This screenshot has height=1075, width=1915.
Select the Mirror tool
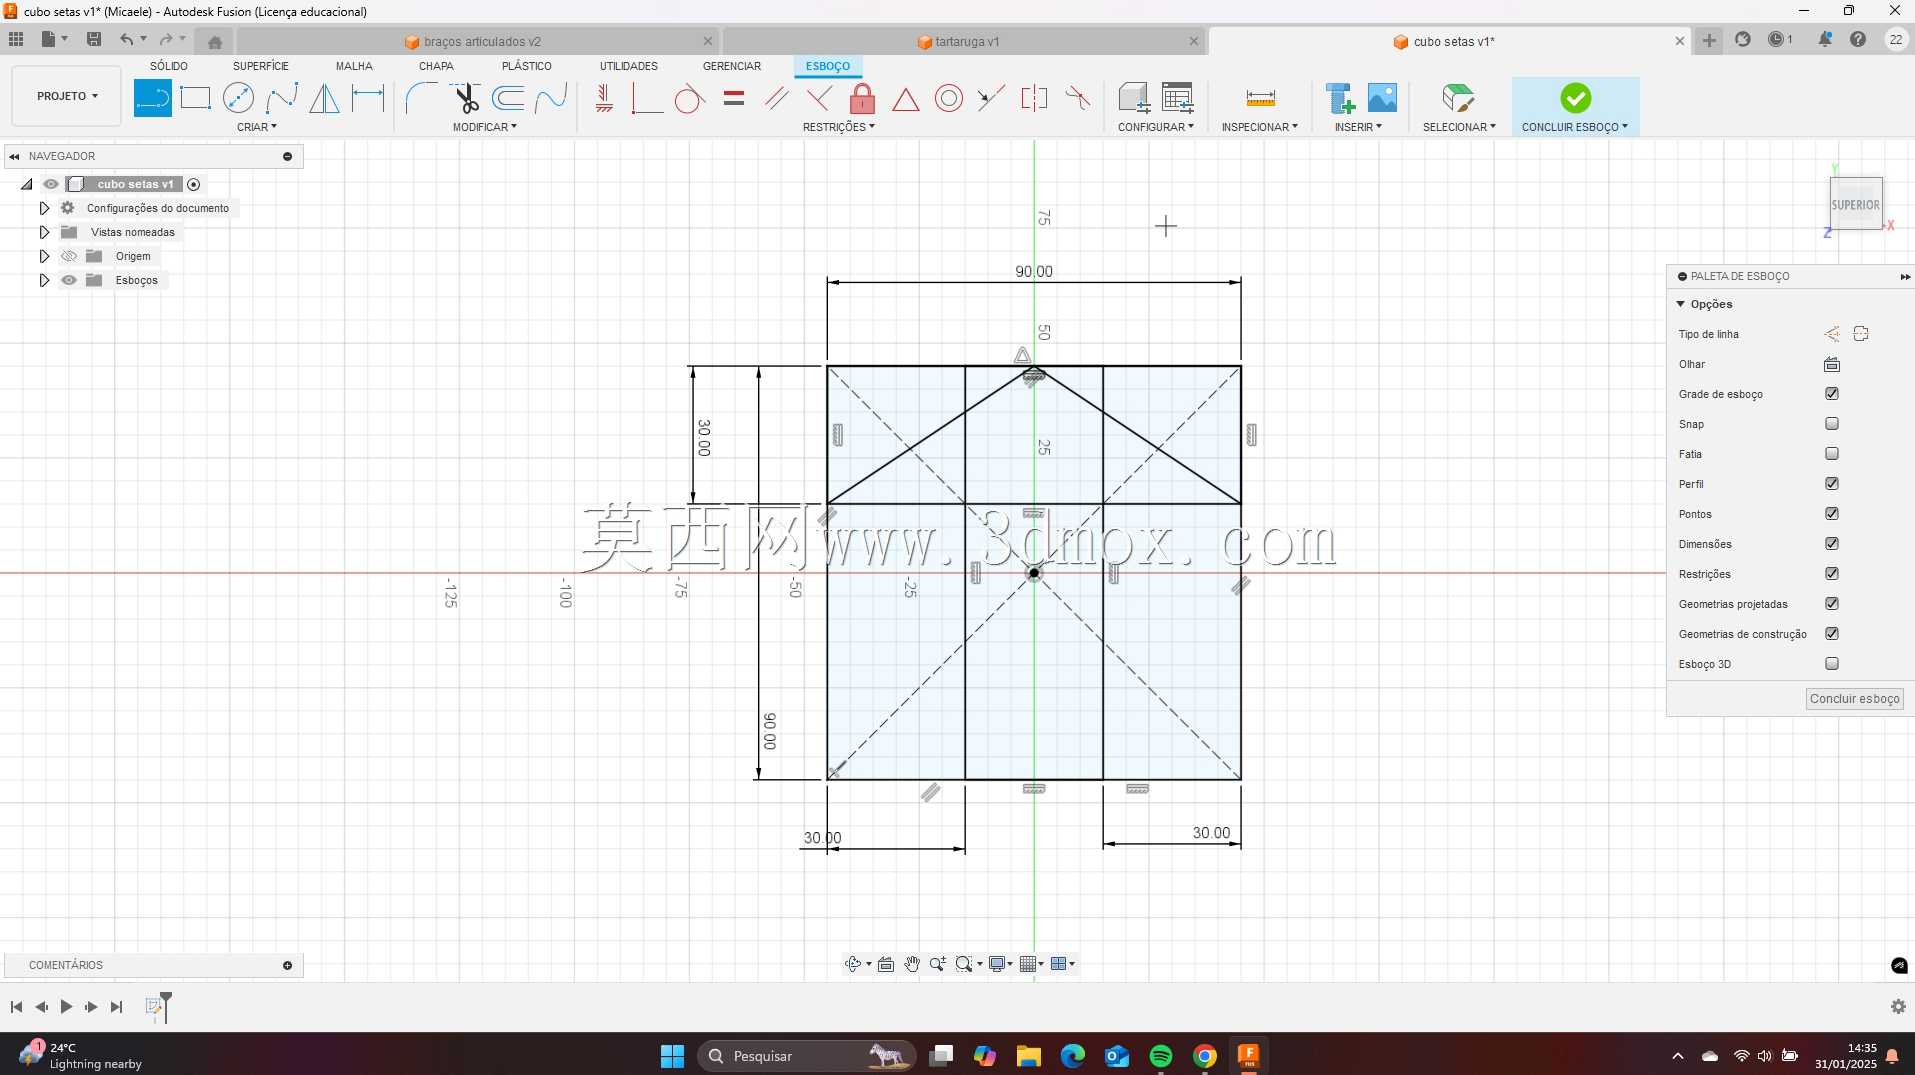(324, 98)
